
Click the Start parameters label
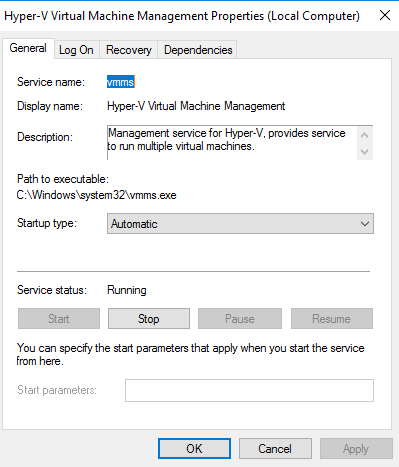(57, 390)
